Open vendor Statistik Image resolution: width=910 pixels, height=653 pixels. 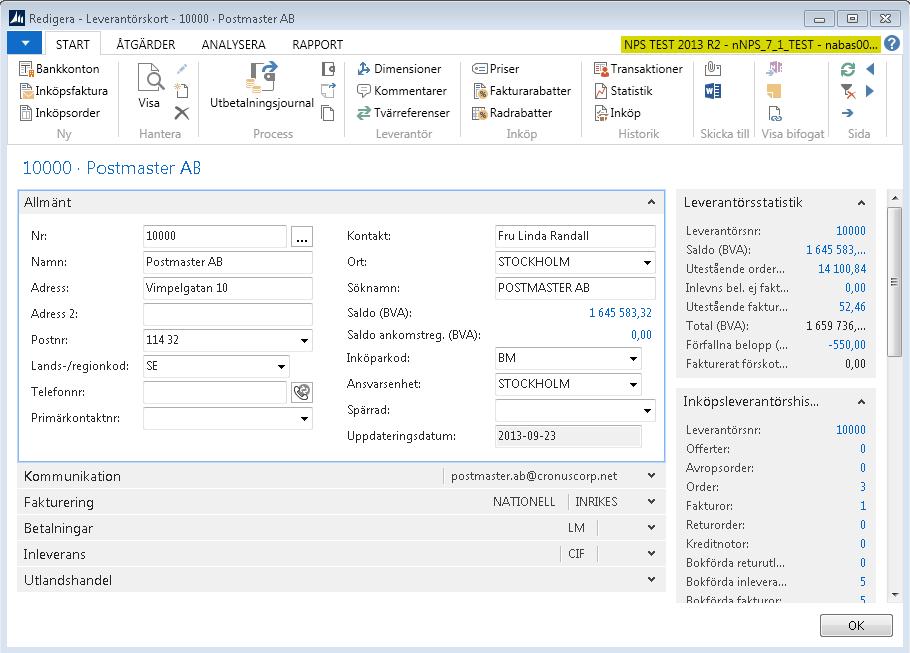pos(623,91)
